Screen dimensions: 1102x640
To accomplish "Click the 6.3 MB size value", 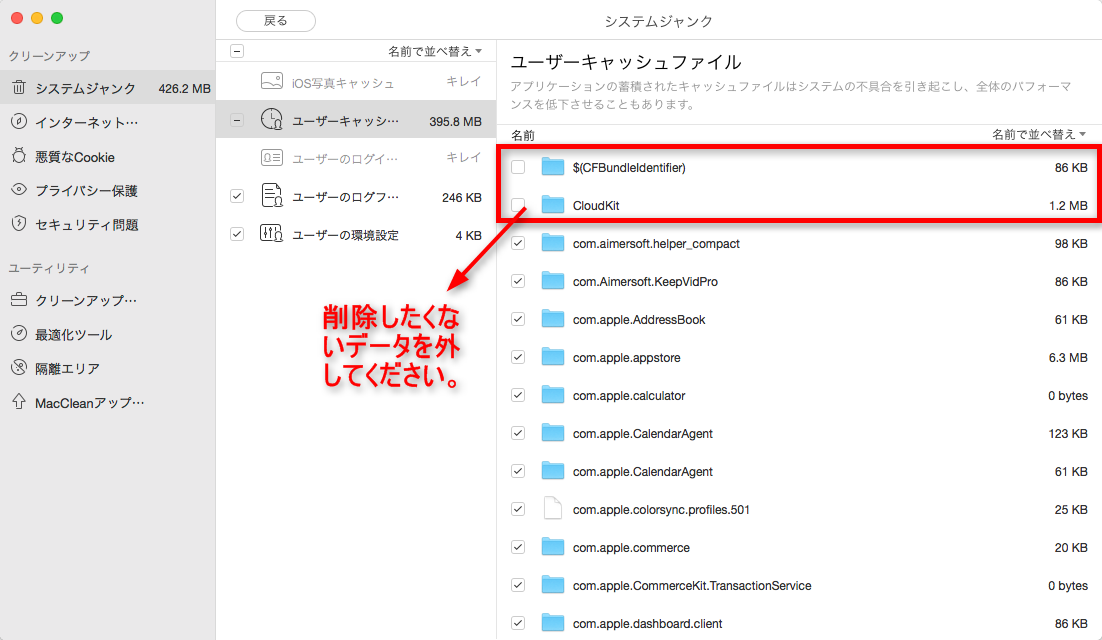I will 1068,358.
